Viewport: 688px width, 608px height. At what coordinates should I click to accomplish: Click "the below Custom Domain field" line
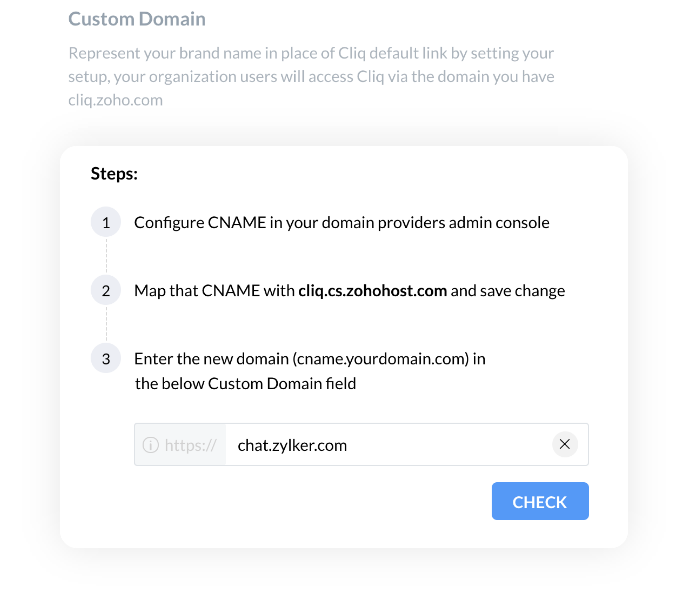pos(245,383)
